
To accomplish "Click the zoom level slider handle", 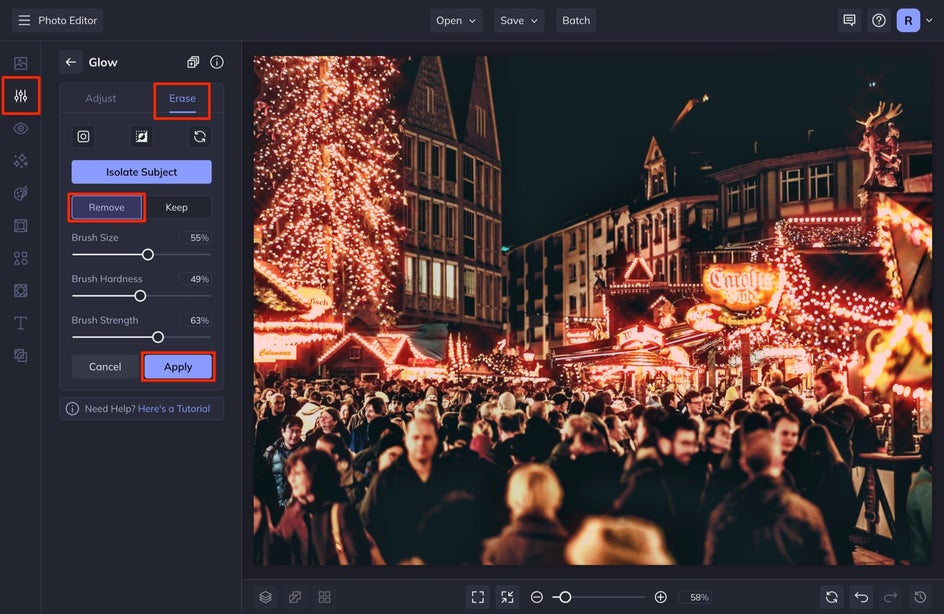I will [565, 597].
